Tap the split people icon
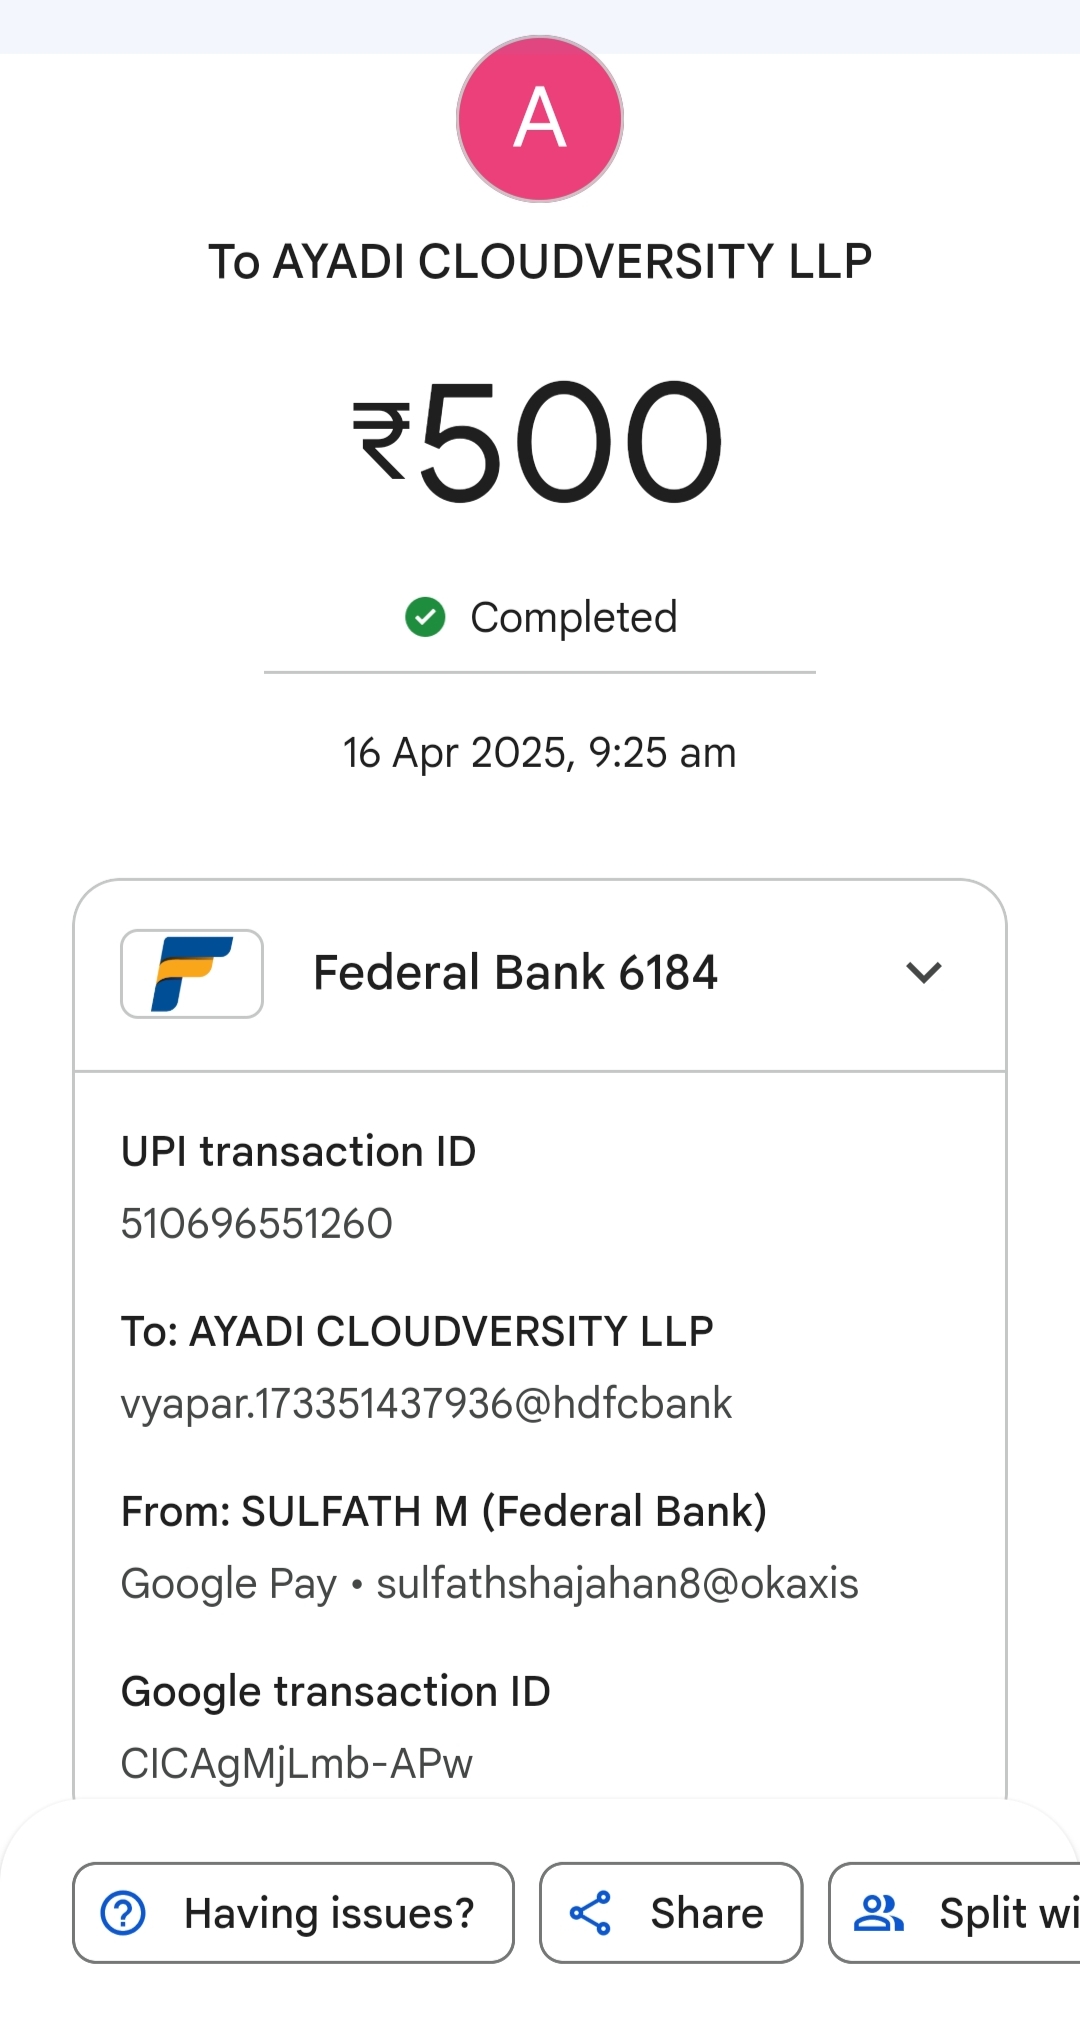 [x=878, y=1913]
